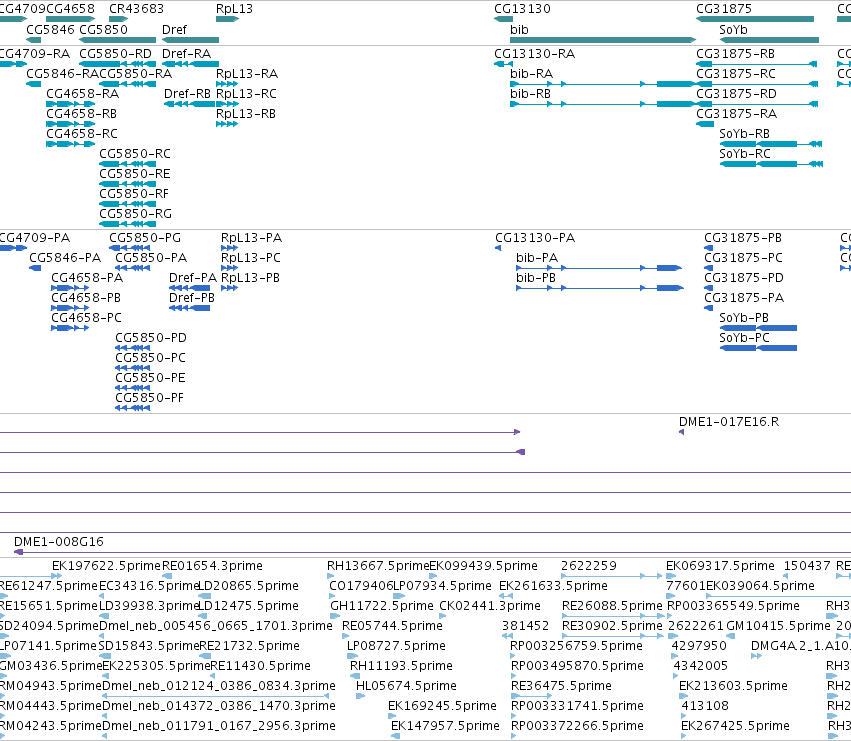Click feature 2622259 label
This screenshot has width=851, height=741.
pyautogui.click(x=589, y=566)
